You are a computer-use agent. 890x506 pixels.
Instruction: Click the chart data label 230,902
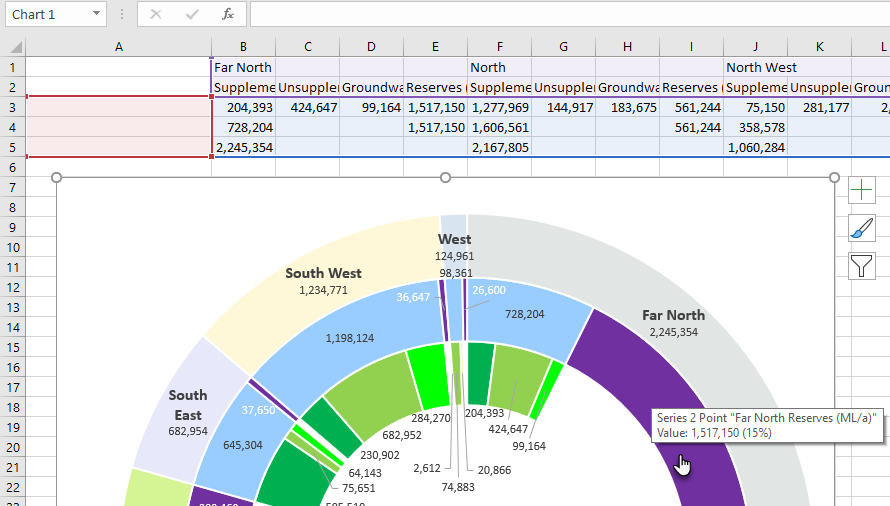pyautogui.click(x=380, y=455)
